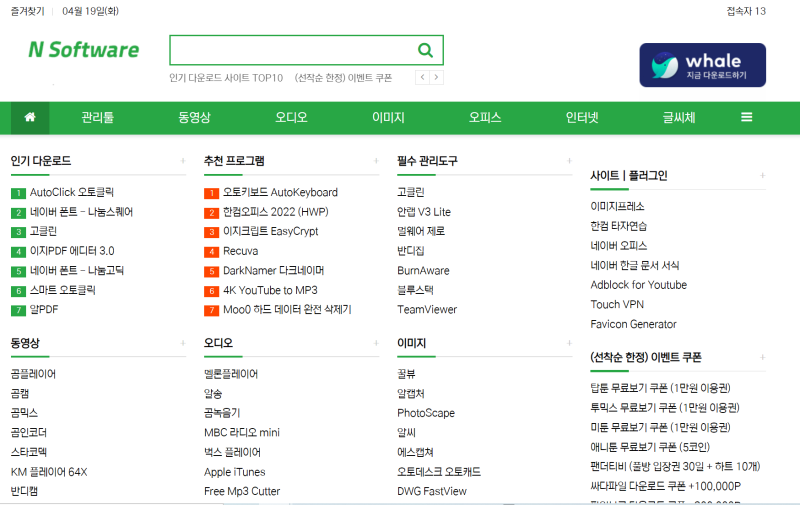This screenshot has height=505, width=800.
Task: Open 오토키보드 AutoKeyboard link
Action: [281, 192]
